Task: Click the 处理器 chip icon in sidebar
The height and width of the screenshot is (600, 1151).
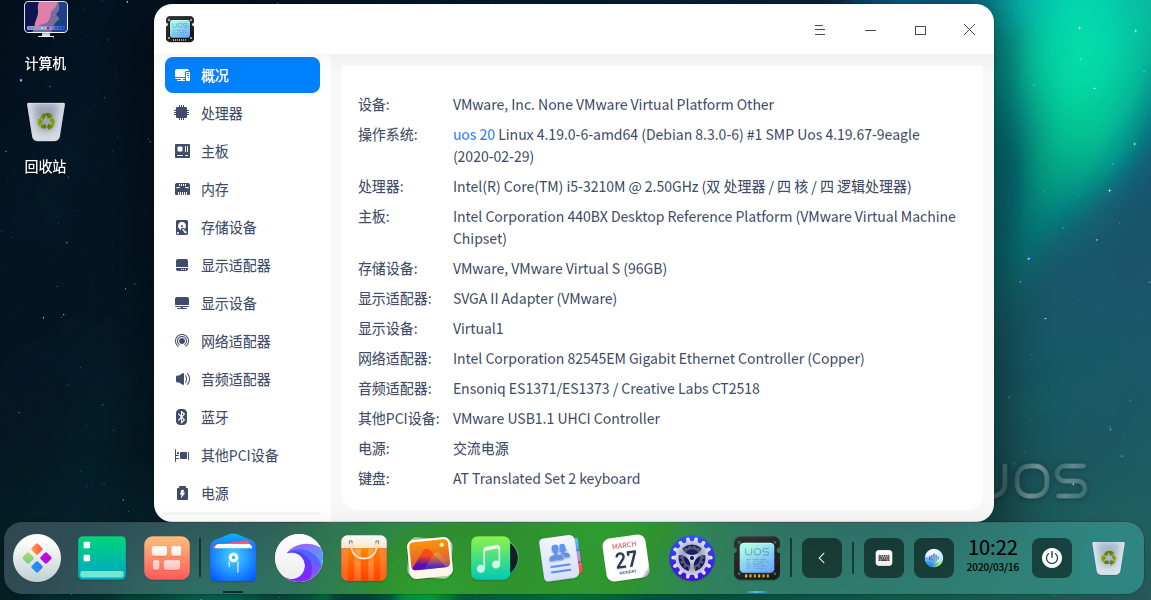Action: coord(182,113)
